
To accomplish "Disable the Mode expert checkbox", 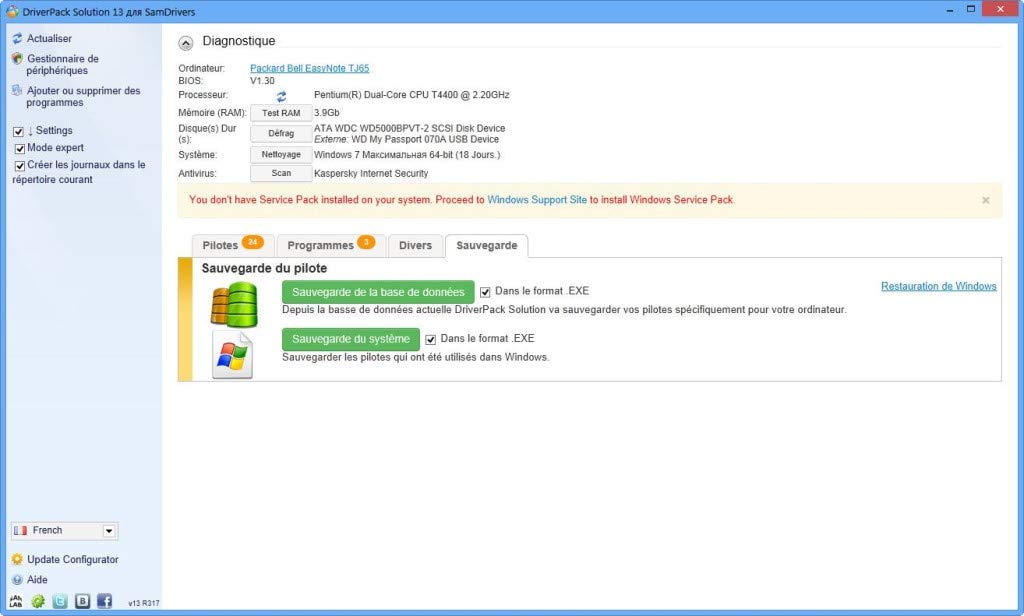I will [20, 148].
